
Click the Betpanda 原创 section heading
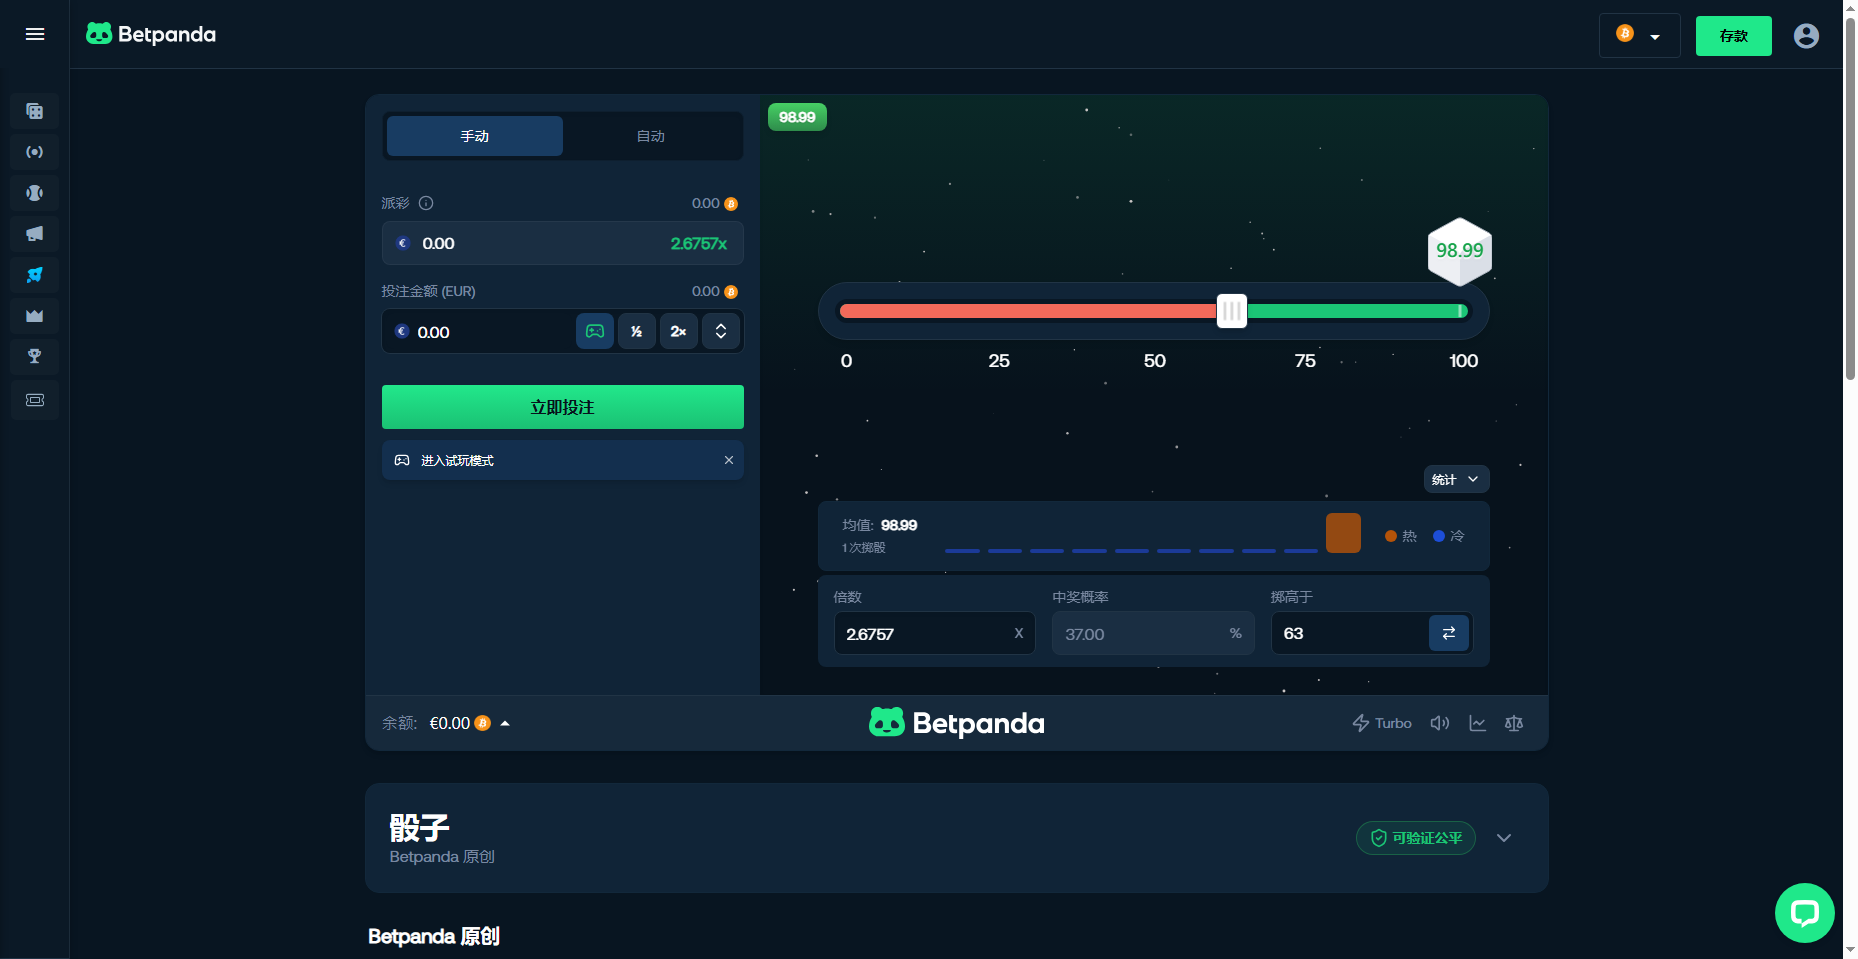click(434, 936)
